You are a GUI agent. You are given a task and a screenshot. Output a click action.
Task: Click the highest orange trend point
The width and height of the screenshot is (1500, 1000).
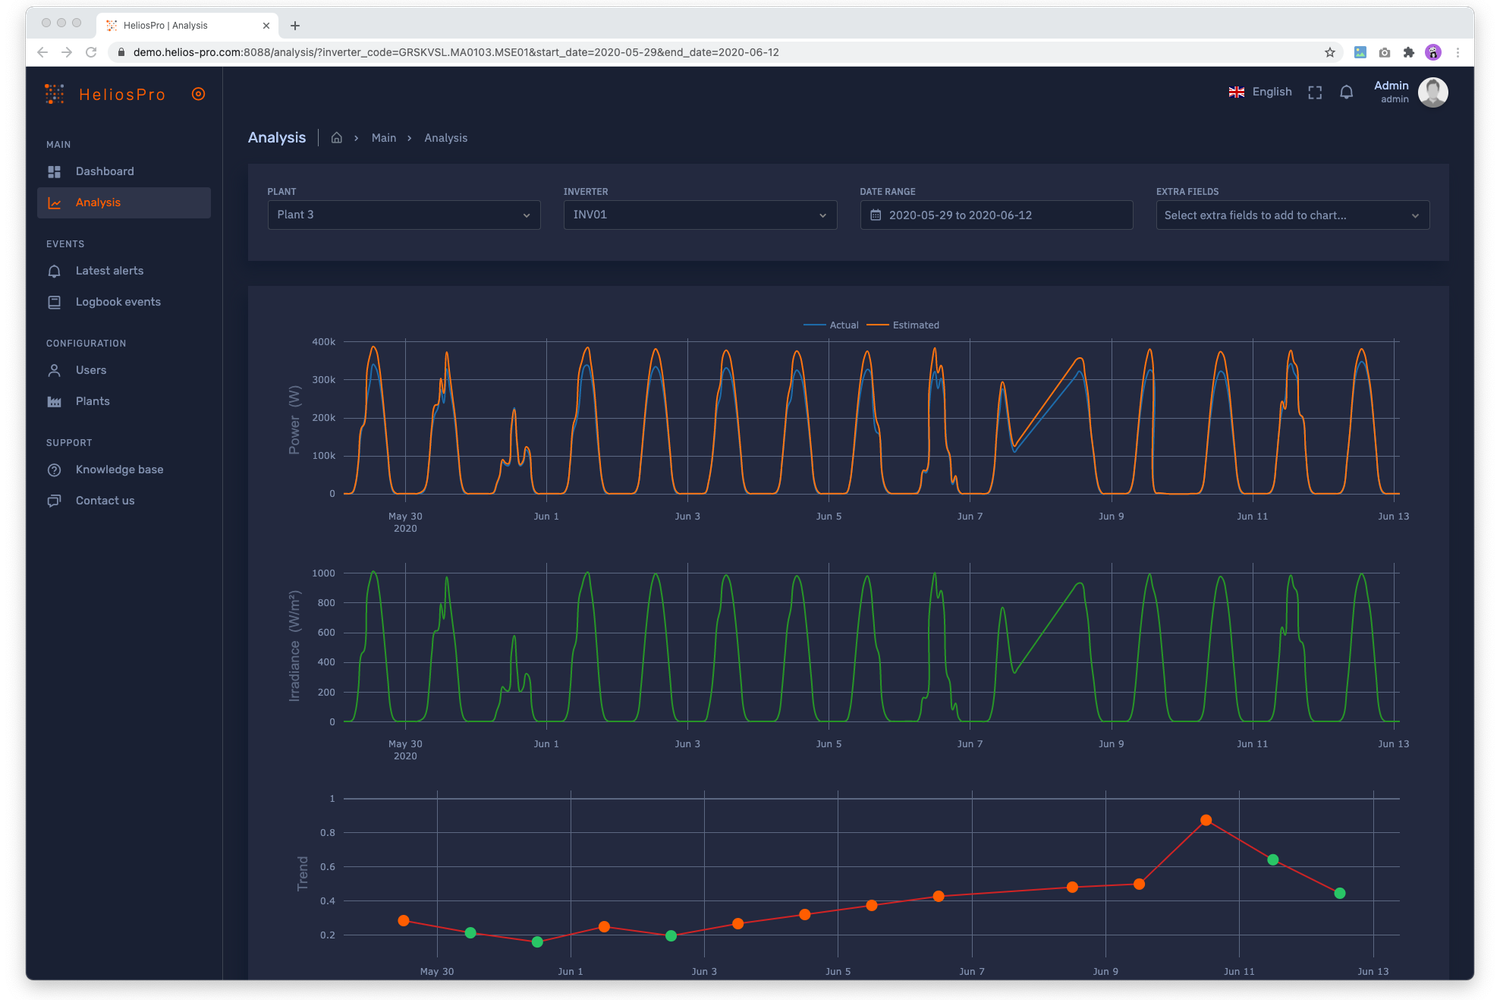coord(1206,820)
